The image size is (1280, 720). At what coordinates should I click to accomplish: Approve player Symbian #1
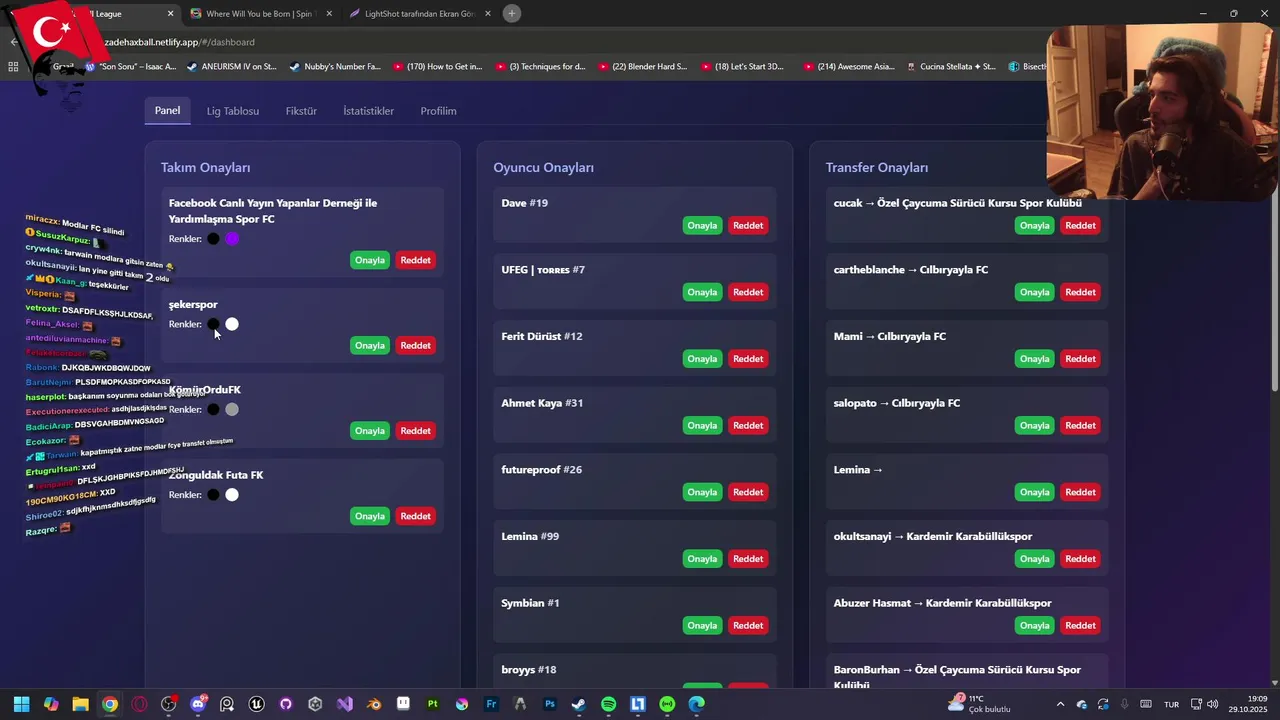coord(702,625)
